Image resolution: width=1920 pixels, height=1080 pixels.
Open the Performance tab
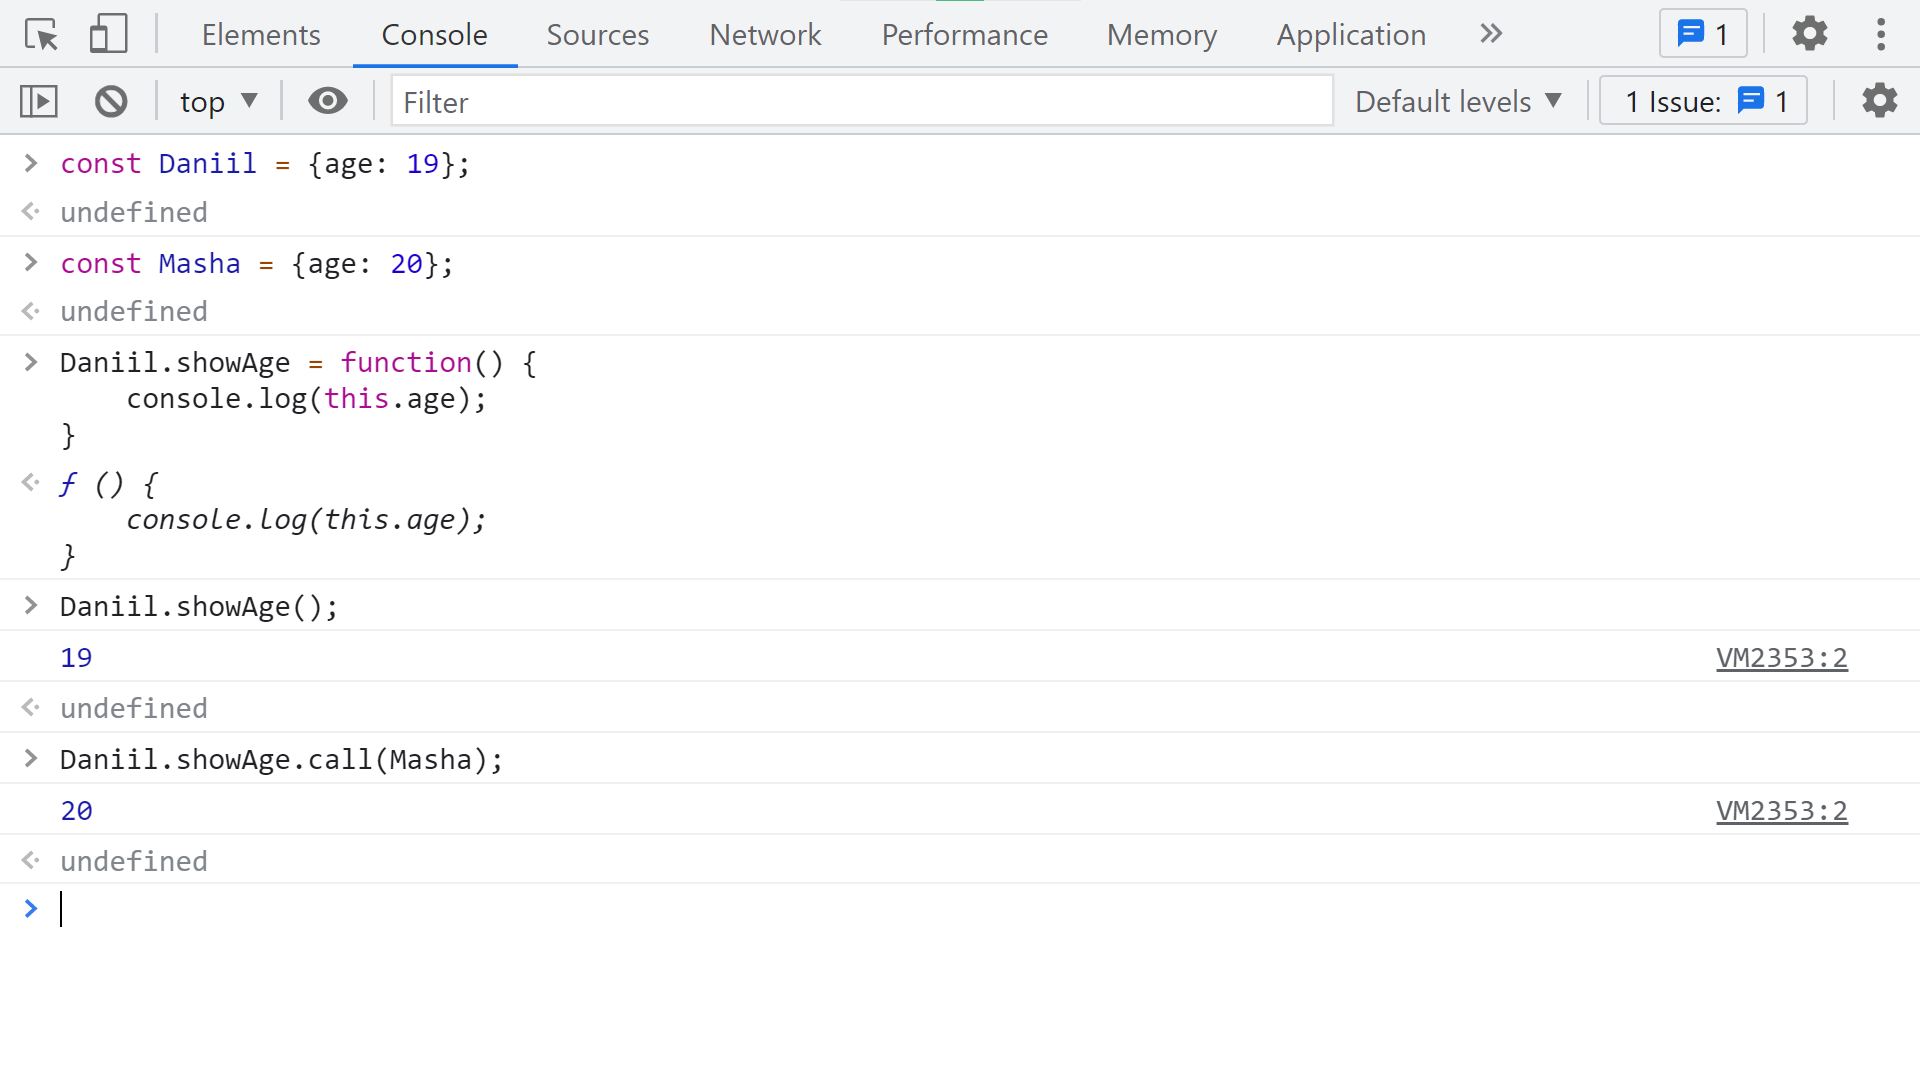click(x=964, y=35)
